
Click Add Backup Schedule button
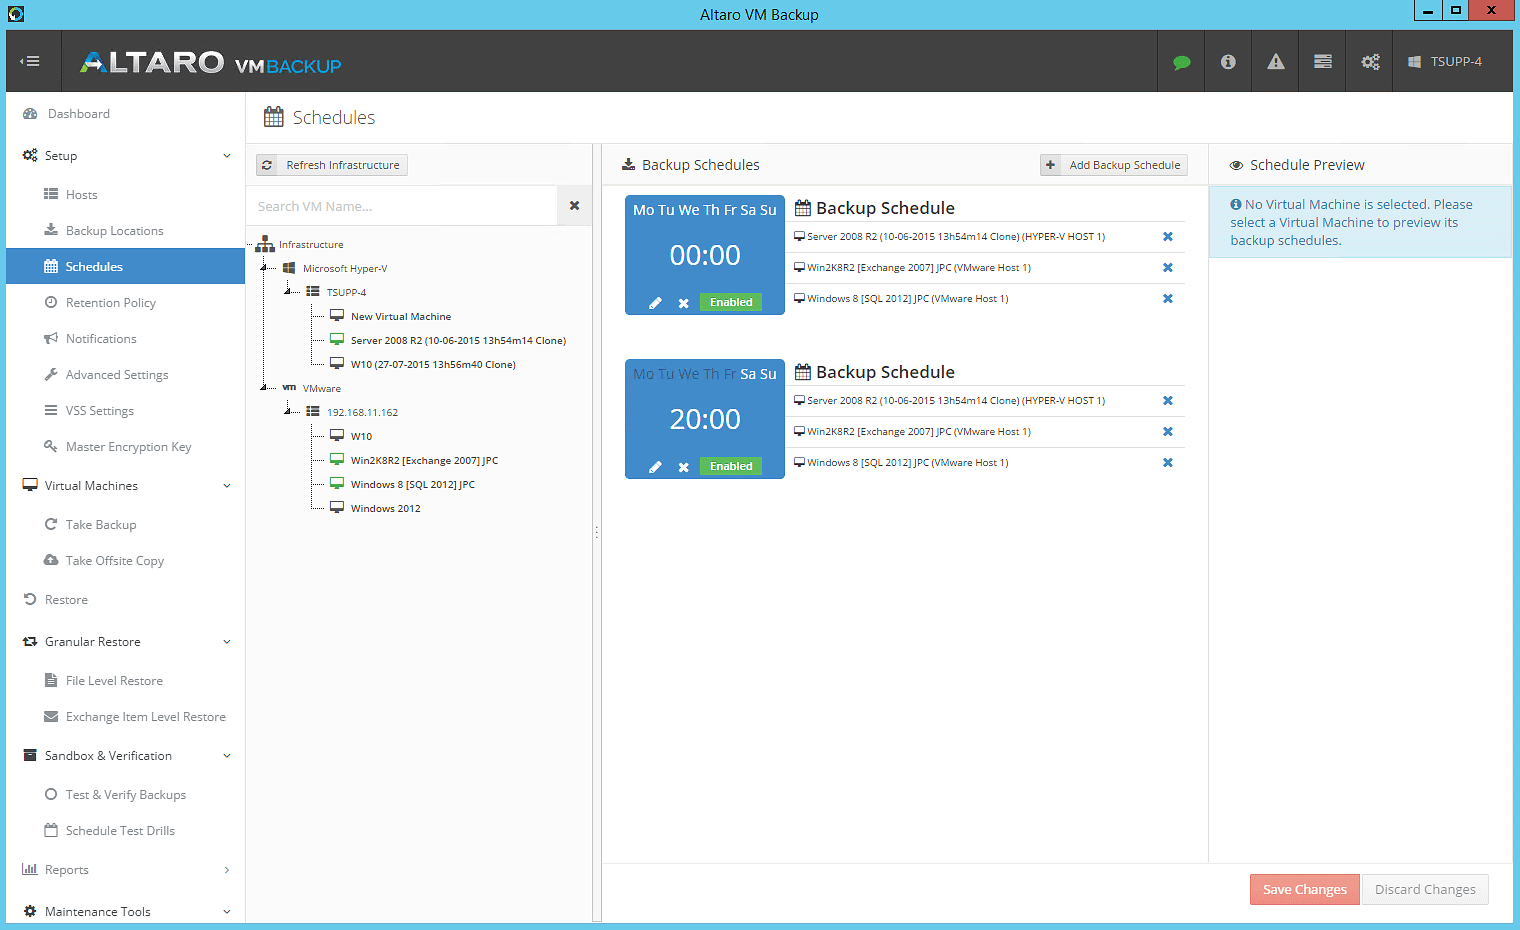[1114, 165]
